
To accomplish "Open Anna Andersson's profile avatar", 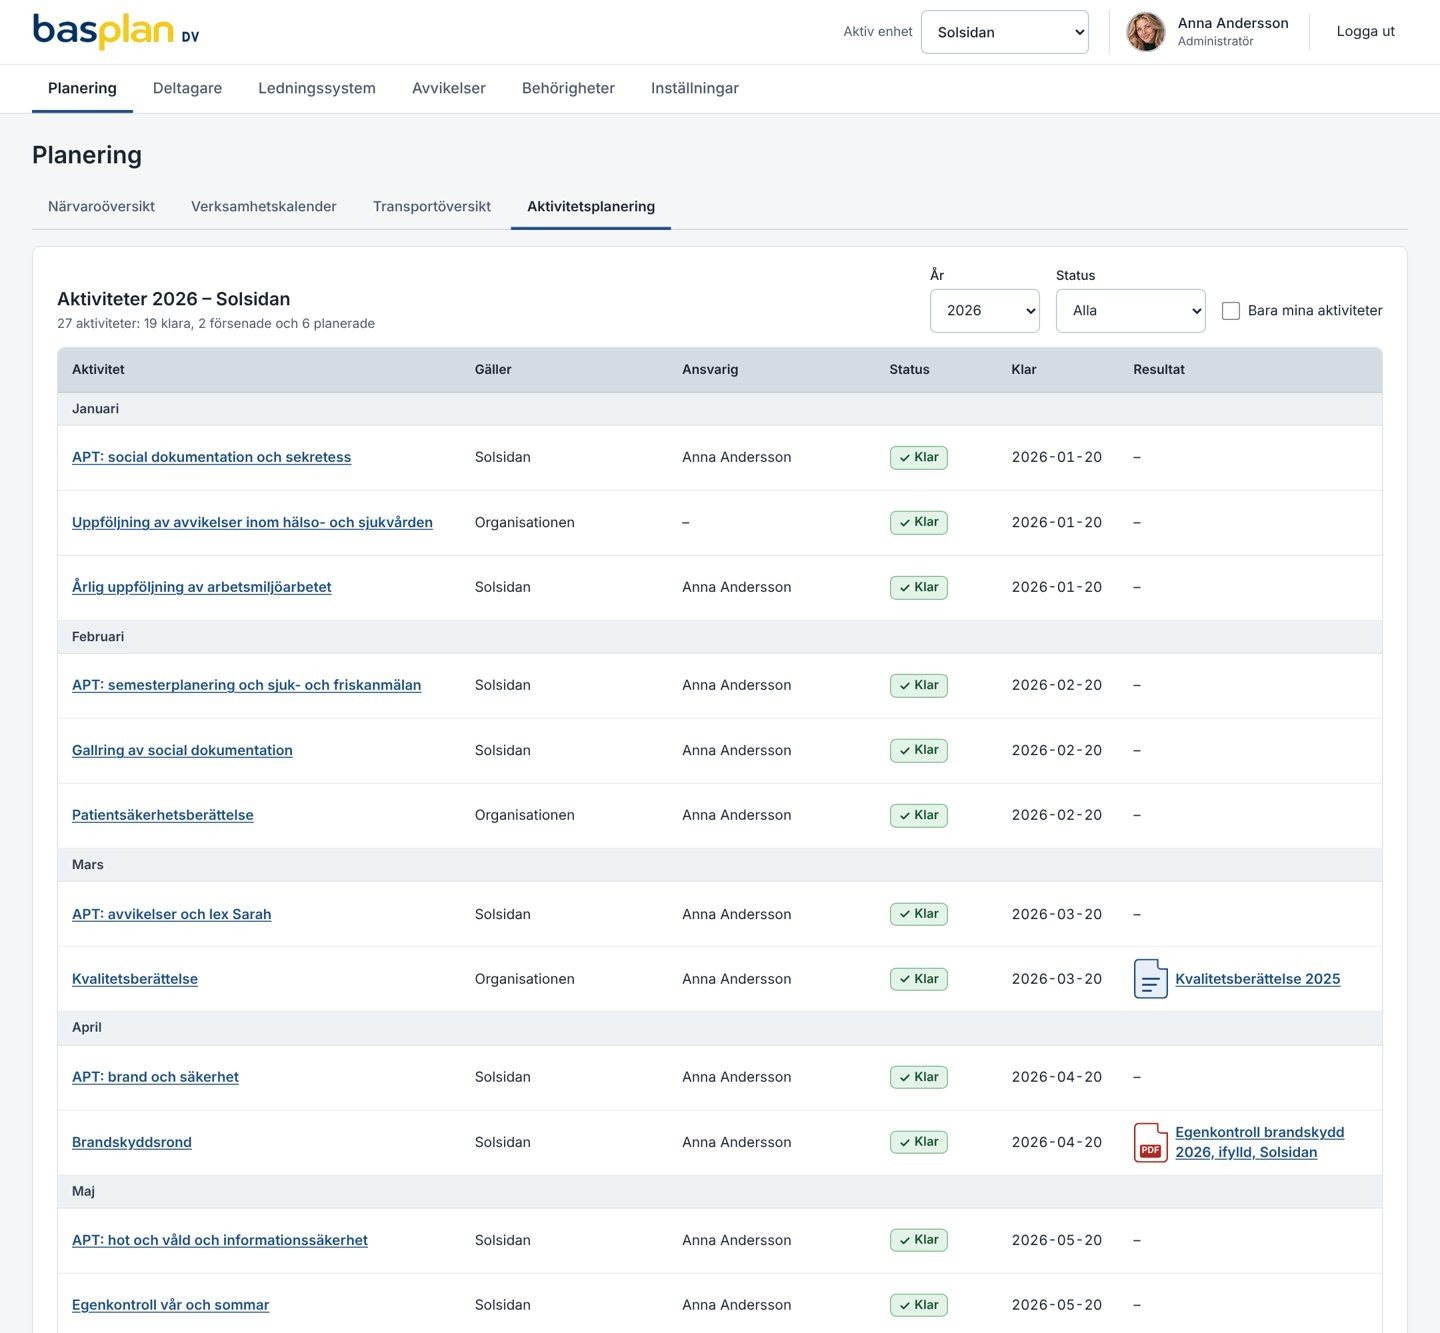I will 1146,32.
